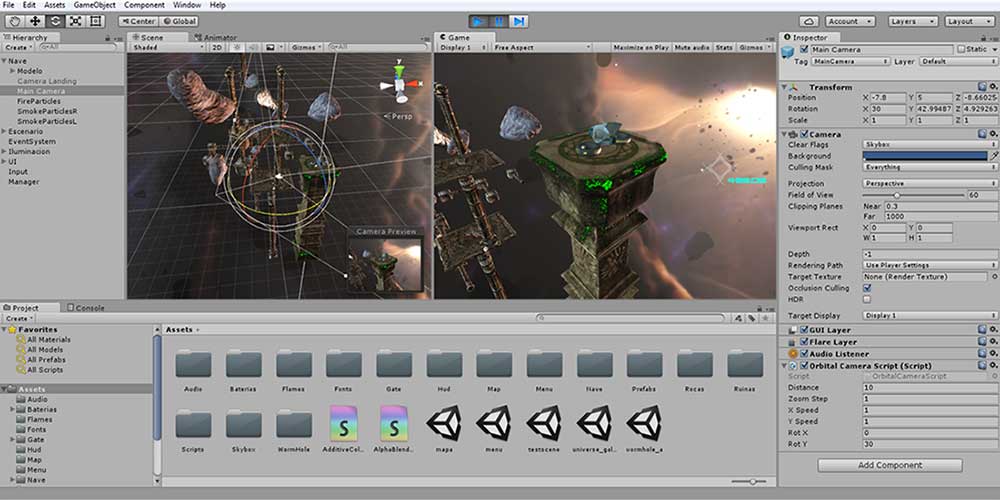This screenshot has width=1000, height=500.
Task: Select the Hand tool in toolbar
Action: (15, 21)
